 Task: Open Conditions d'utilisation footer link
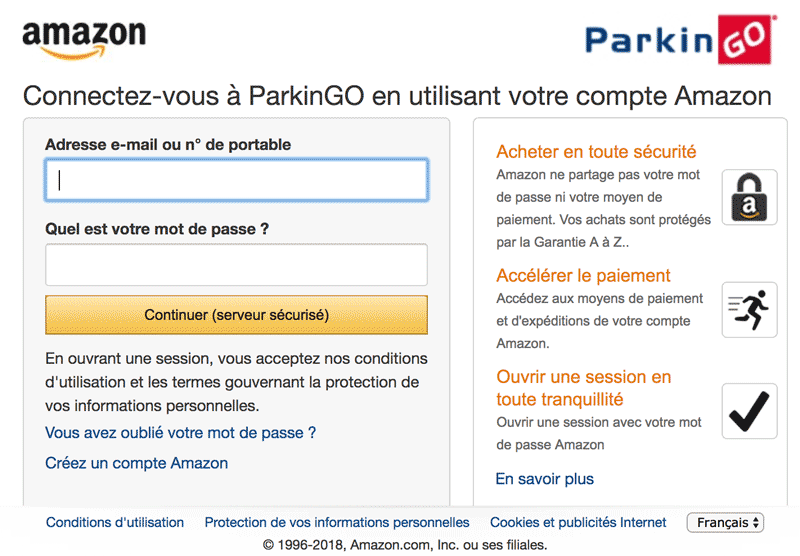pos(115,522)
